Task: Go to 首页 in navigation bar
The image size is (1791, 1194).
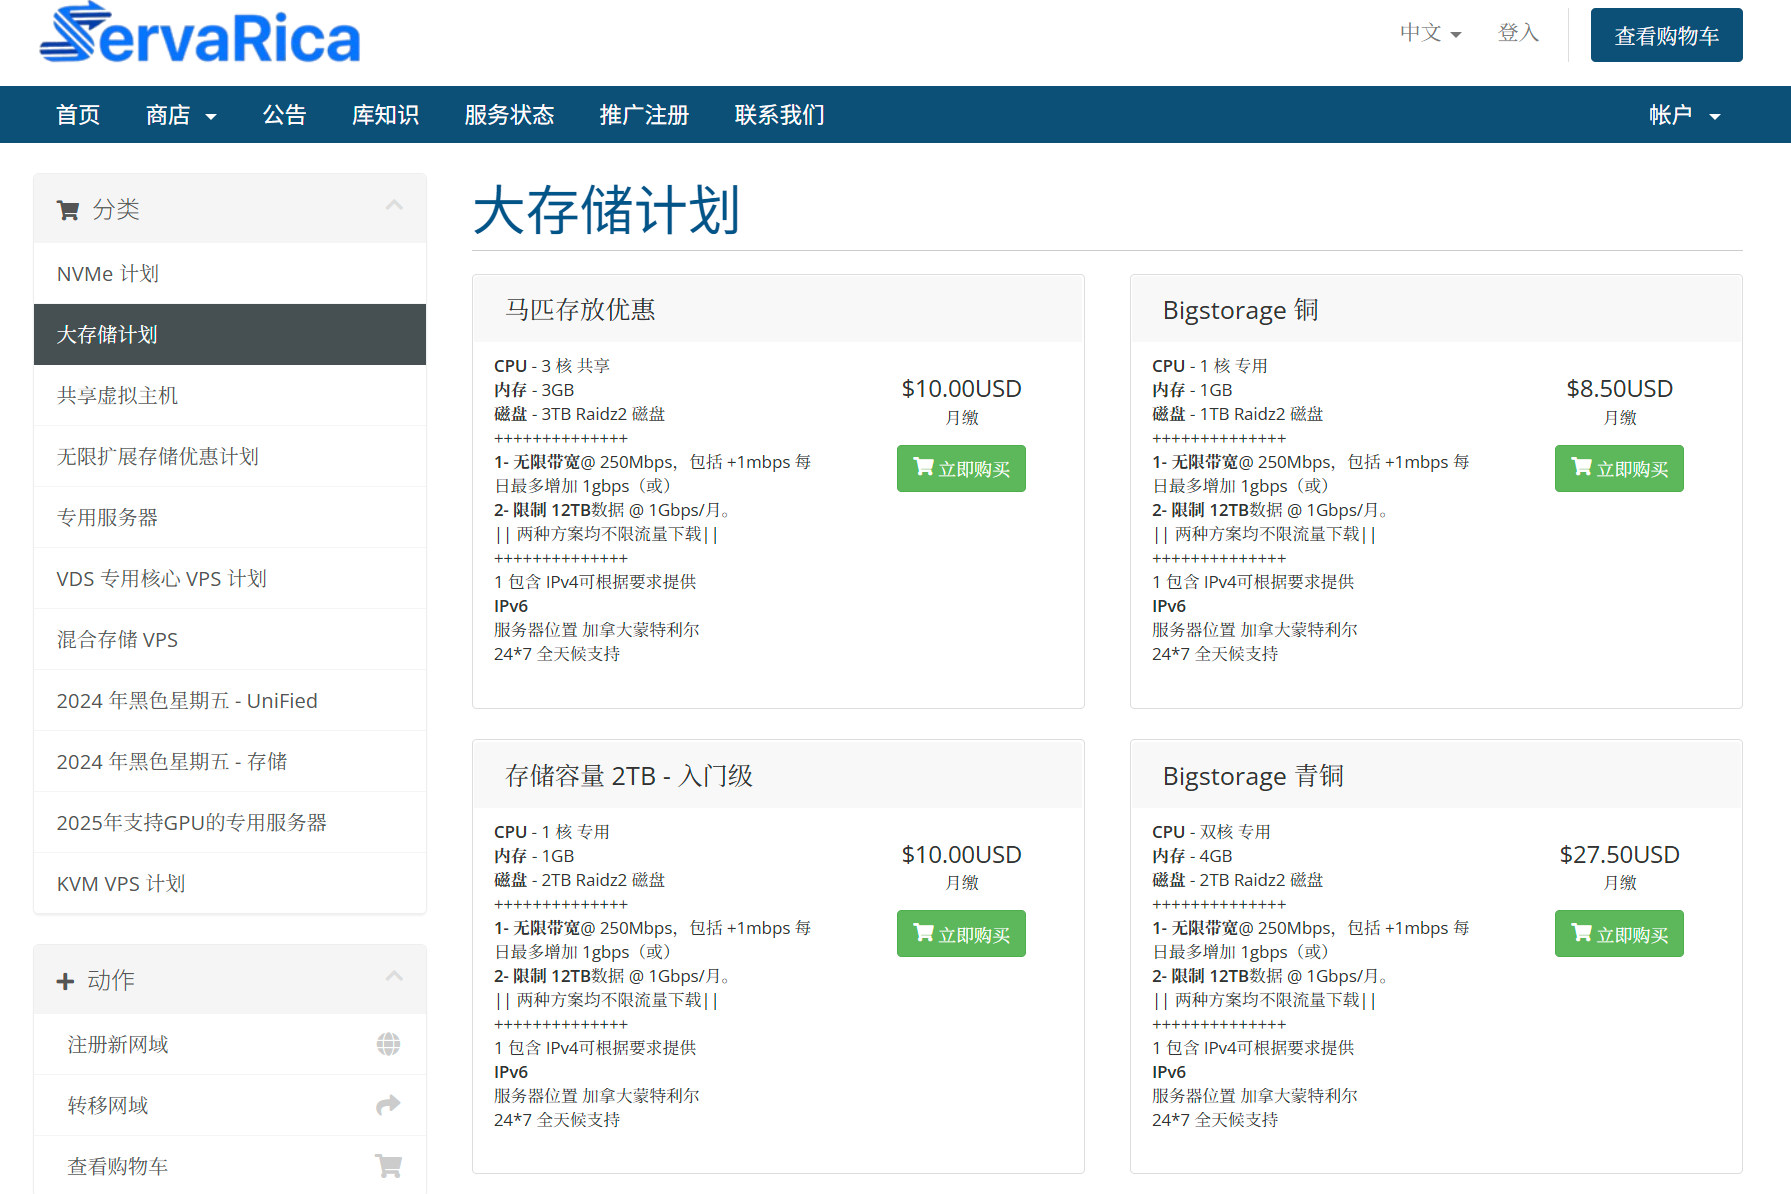Action: coord(78,115)
